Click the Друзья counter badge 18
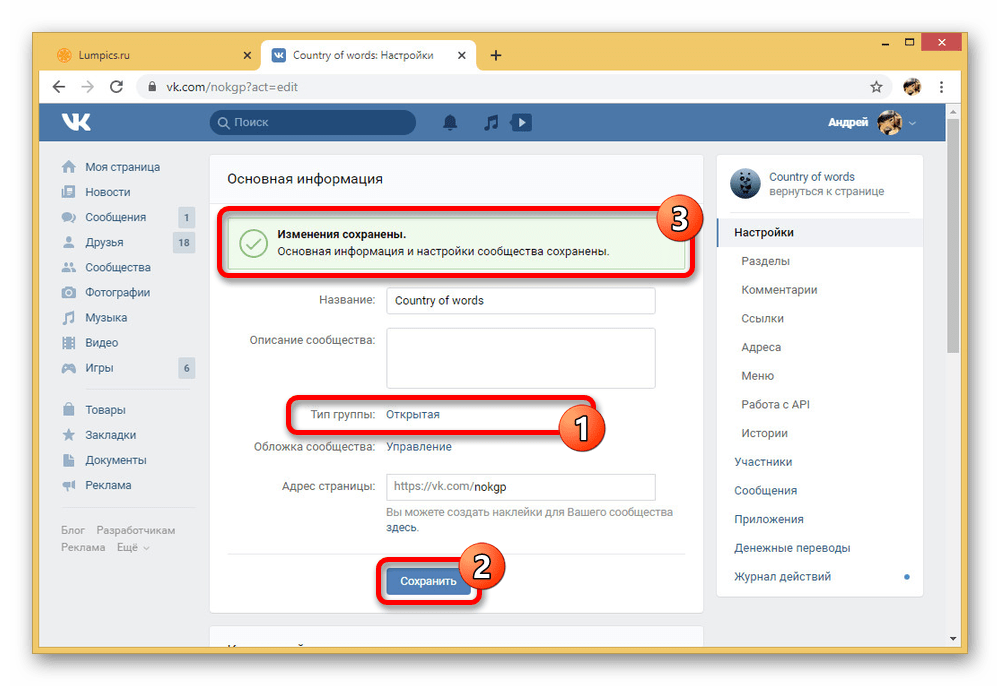Image resolution: width=1000 pixels, height=686 pixels. [184, 242]
